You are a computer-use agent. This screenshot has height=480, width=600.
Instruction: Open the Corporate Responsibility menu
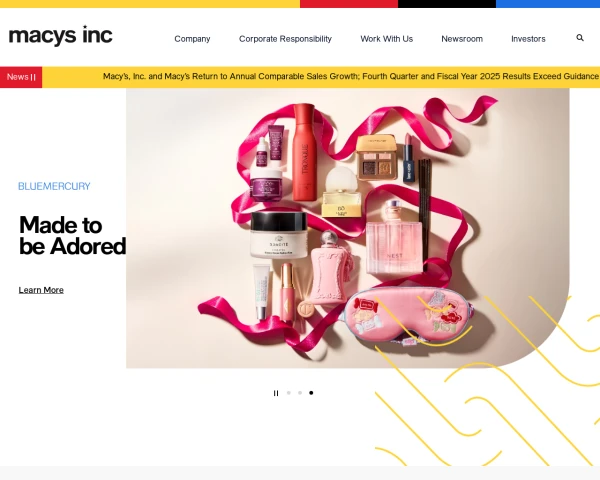coord(285,39)
